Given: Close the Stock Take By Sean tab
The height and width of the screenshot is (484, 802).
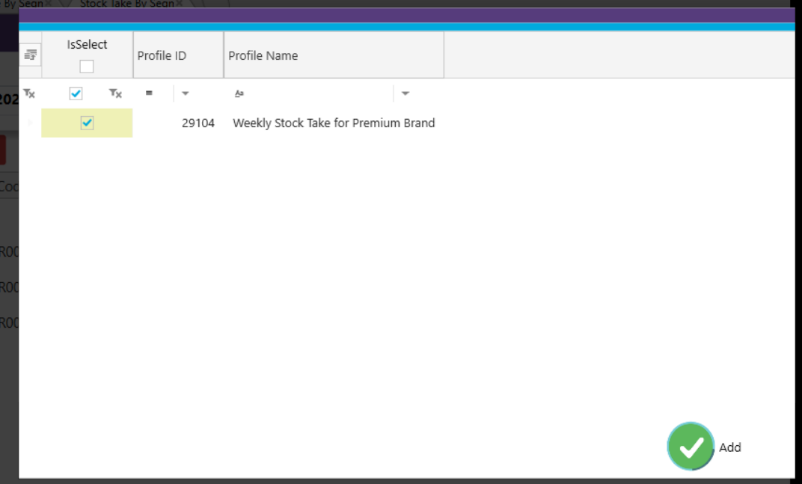Looking at the screenshot, I should tap(181, 4).
